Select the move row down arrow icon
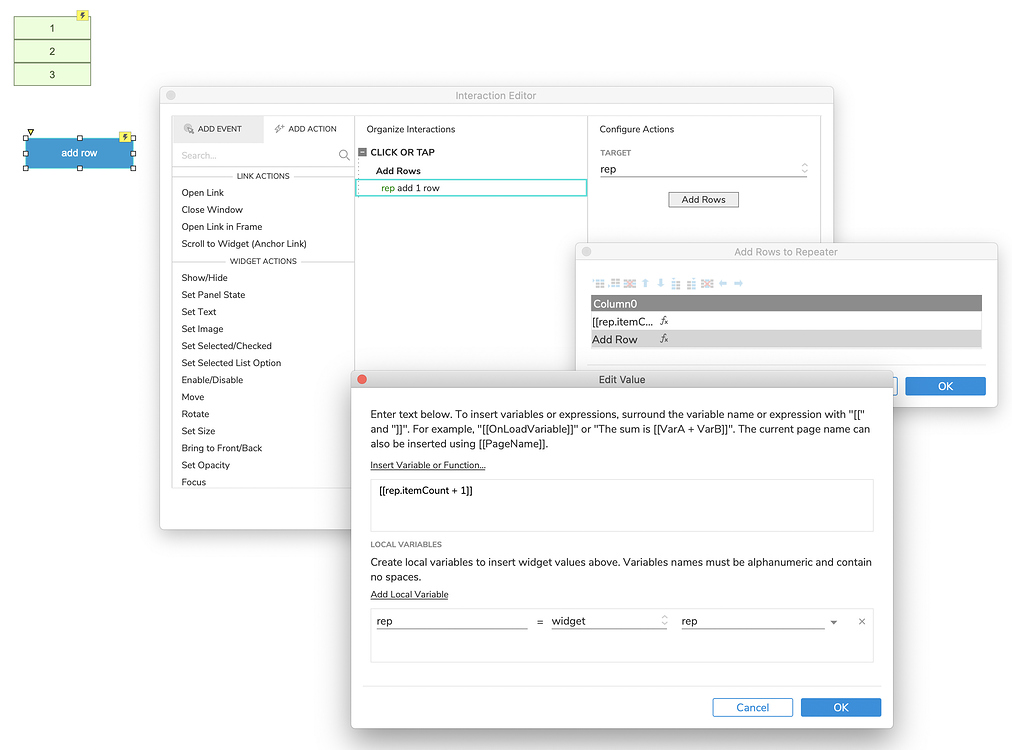1012x750 pixels. [661, 283]
